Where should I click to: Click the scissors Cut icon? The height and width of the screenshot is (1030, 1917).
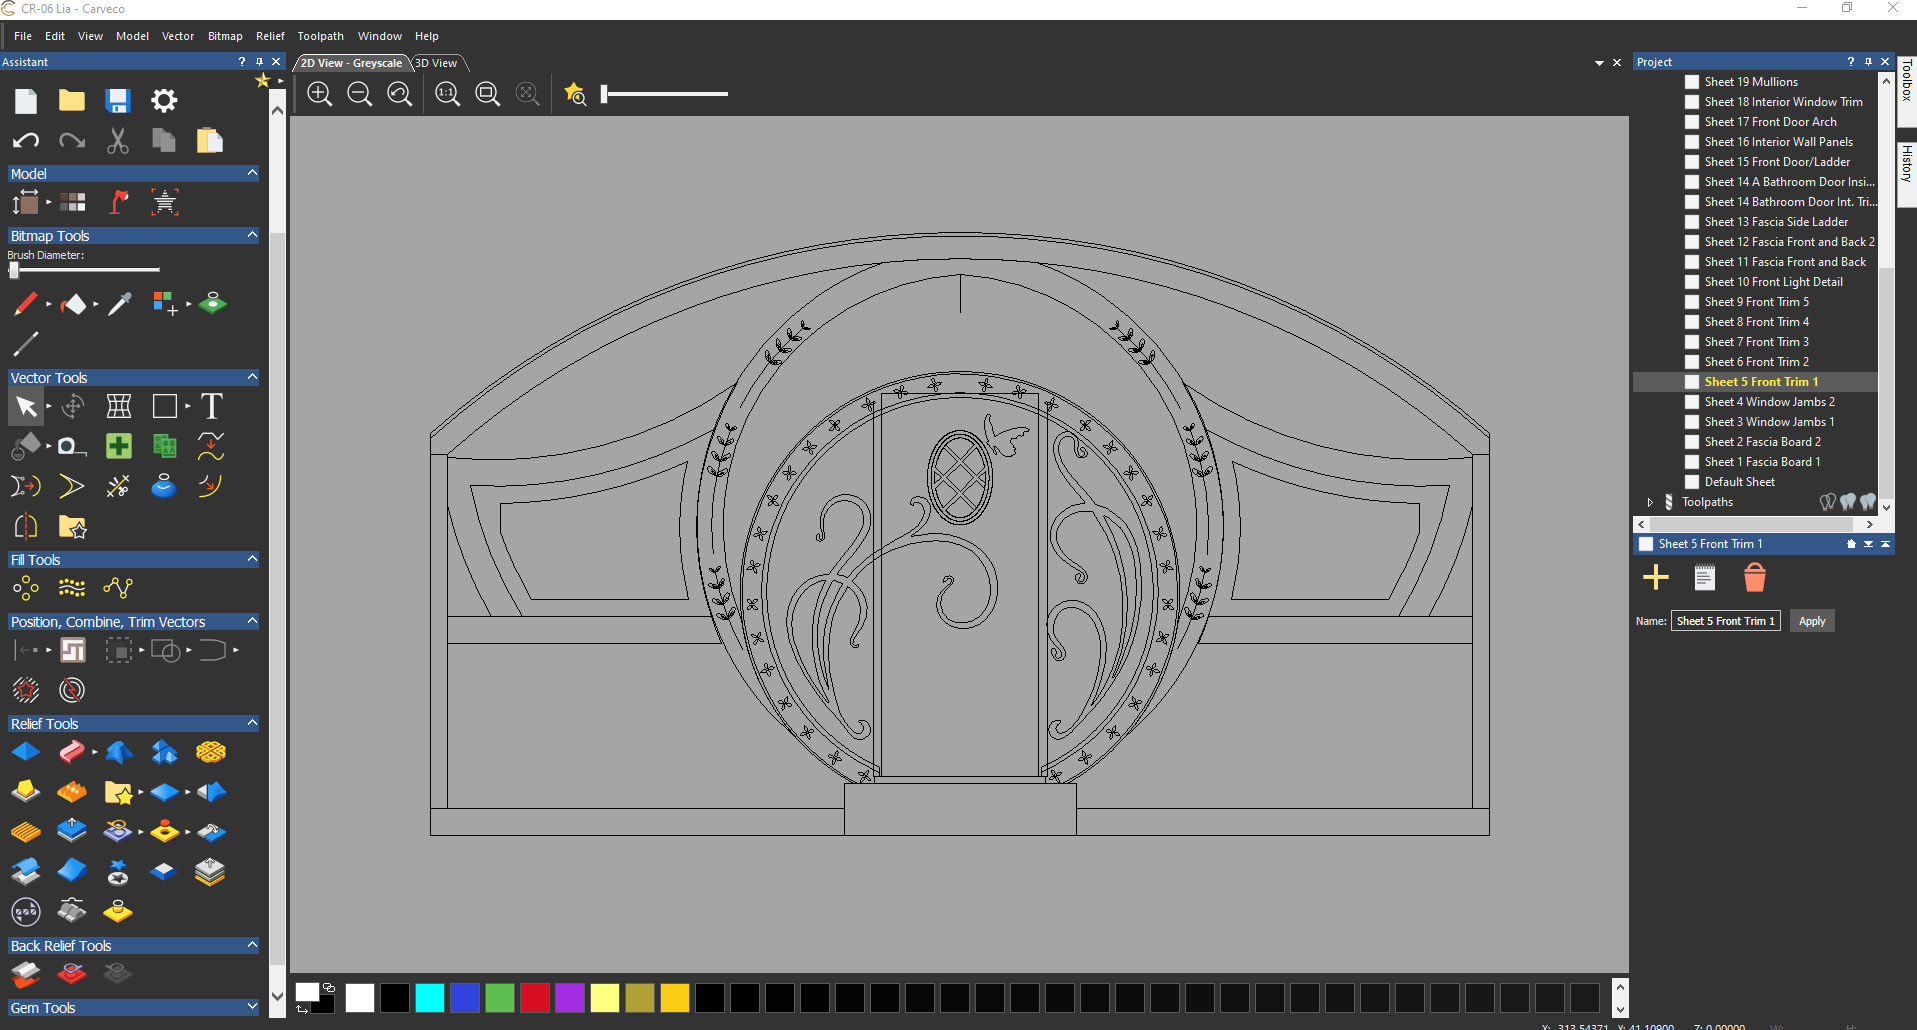(x=118, y=140)
